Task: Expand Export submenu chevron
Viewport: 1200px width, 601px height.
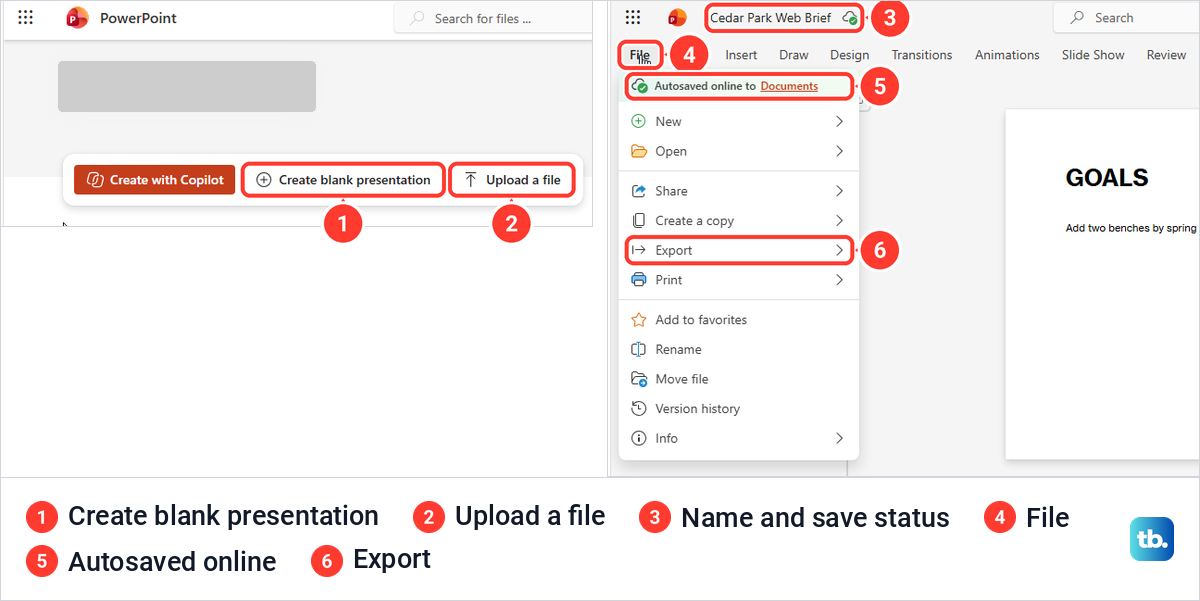Action: (x=839, y=250)
